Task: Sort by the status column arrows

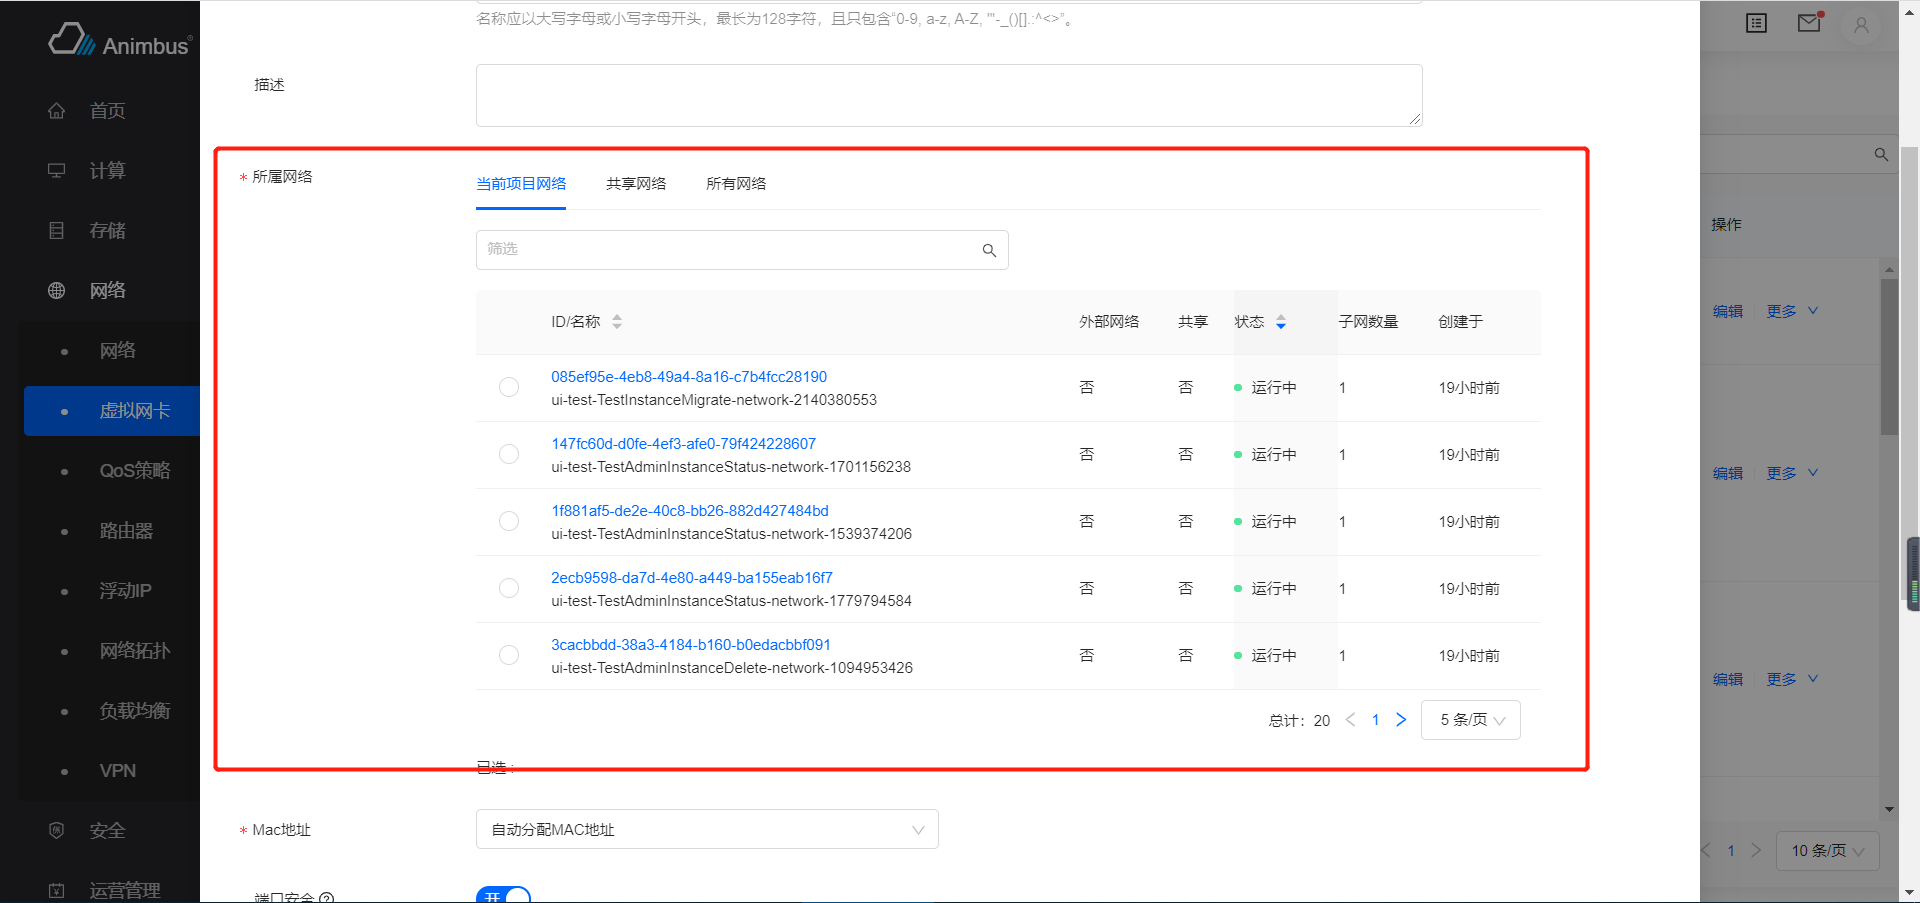Action: [1281, 322]
